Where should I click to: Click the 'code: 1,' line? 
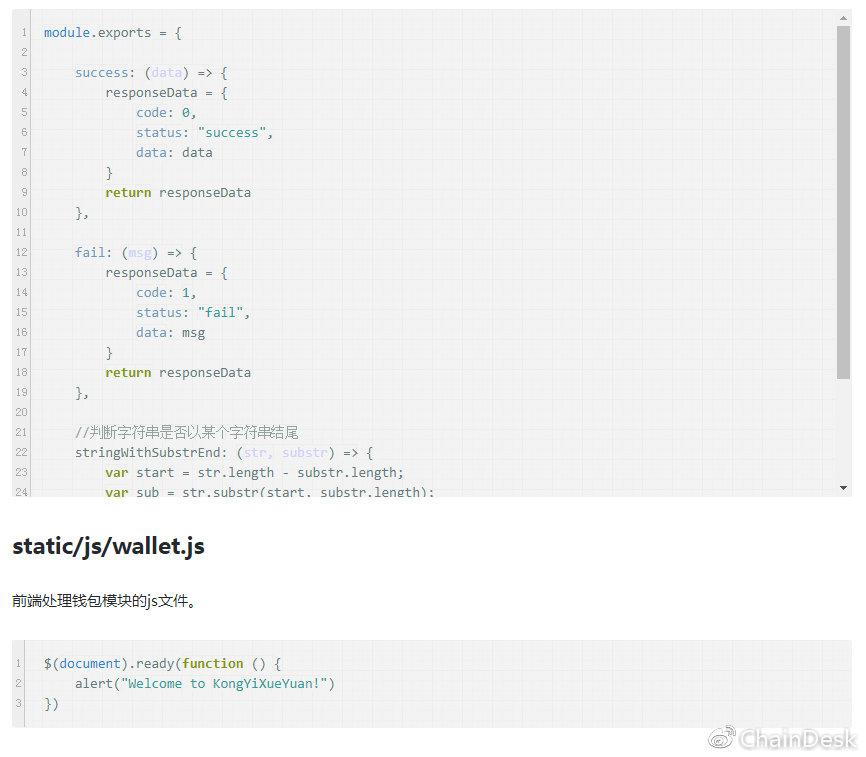point(166,293)
